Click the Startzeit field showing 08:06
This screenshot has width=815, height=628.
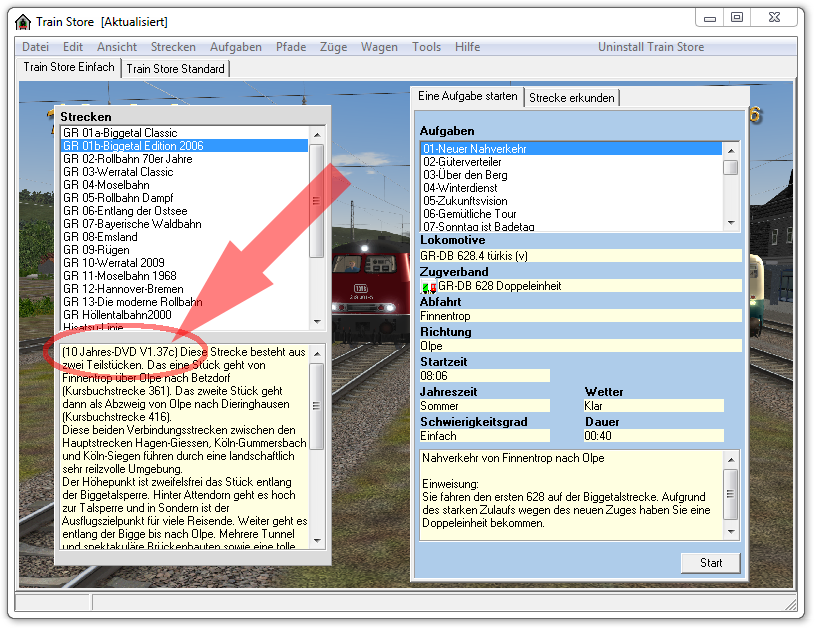click(484, 376)
